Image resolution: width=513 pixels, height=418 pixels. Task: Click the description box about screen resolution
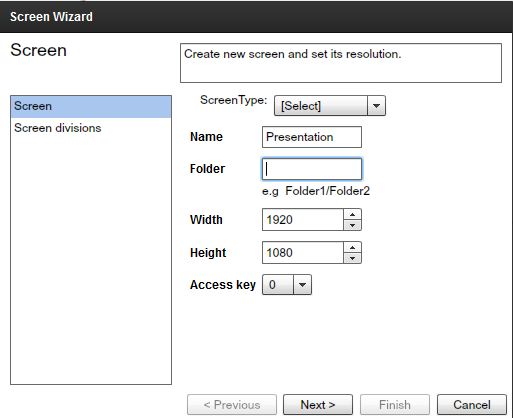pos(341,63)
